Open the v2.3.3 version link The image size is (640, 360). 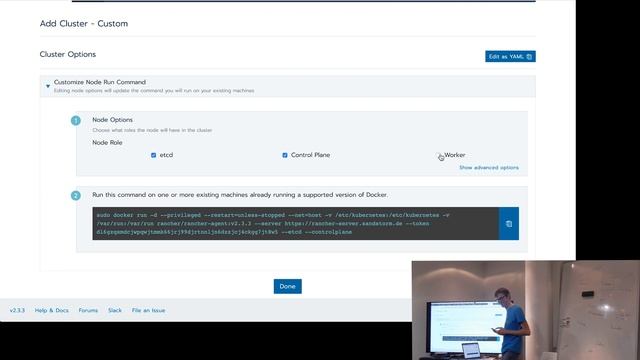pos(17,310)
